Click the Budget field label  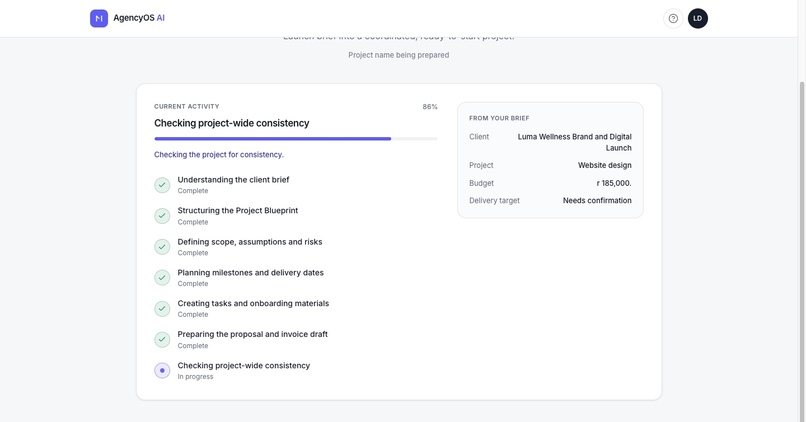click(481, 183)
